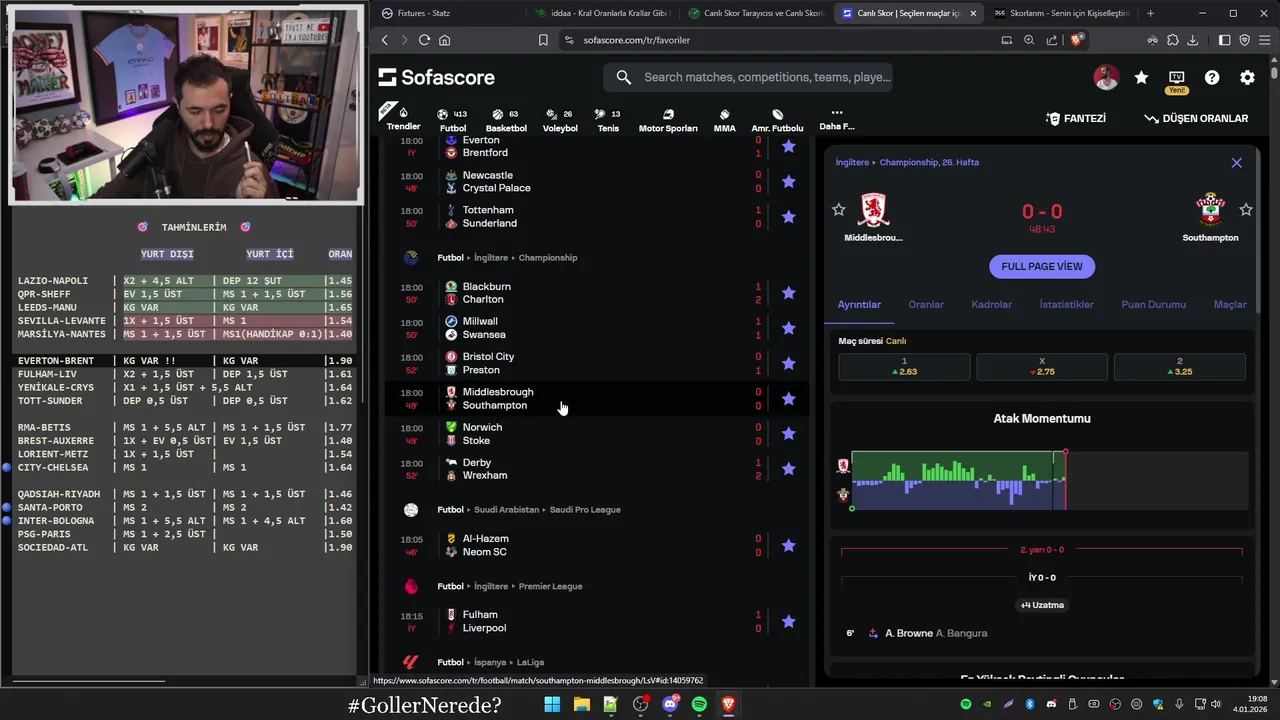Open the user profile avatar
The image size is (1280, 720).
(1106, 77)
